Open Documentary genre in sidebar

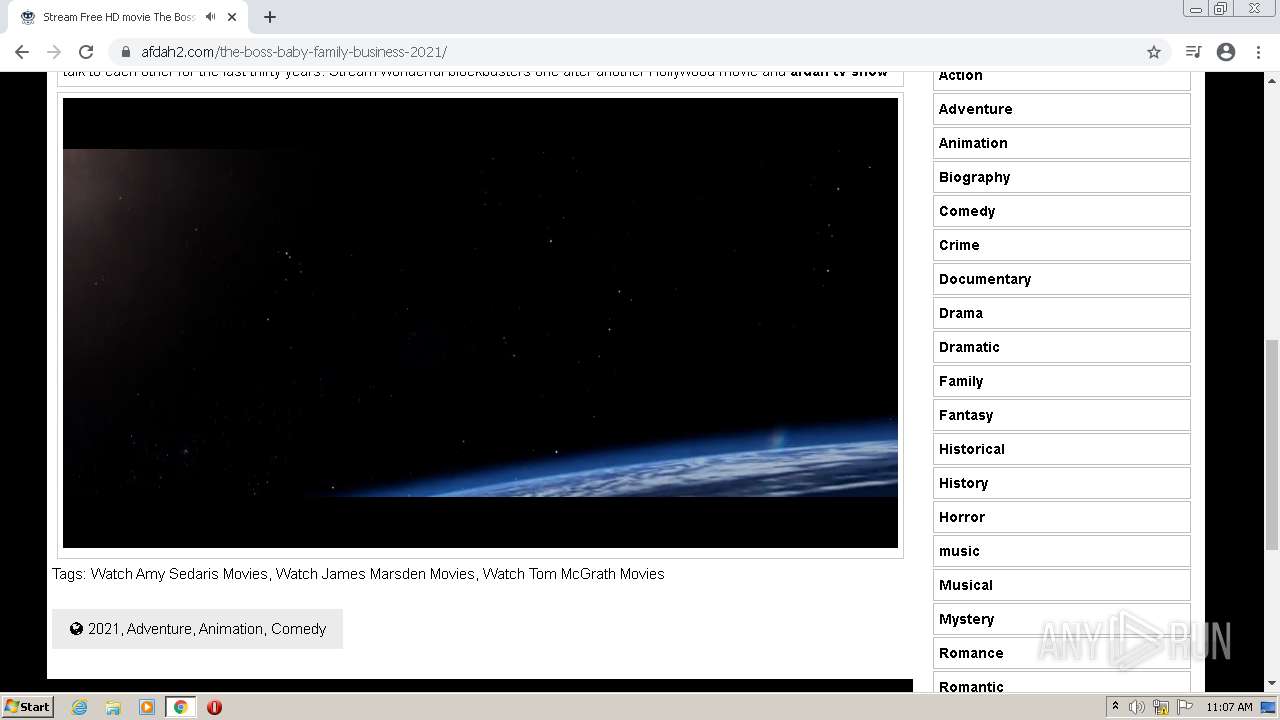coord(1061,279)
